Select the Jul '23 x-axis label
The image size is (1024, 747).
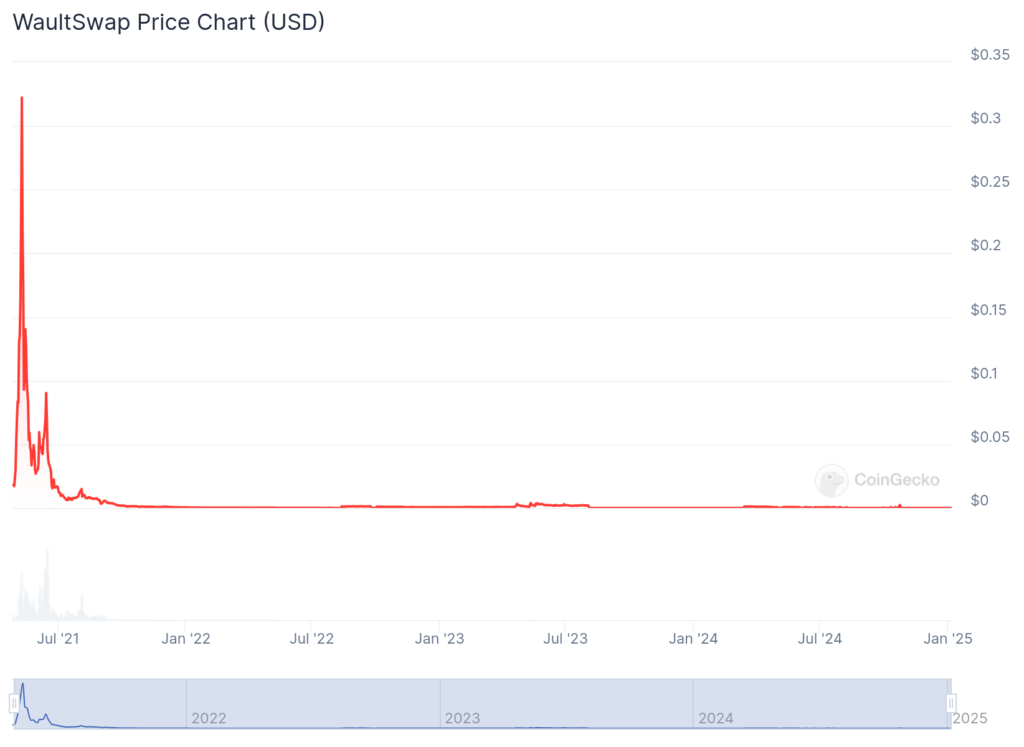point(566,638)
